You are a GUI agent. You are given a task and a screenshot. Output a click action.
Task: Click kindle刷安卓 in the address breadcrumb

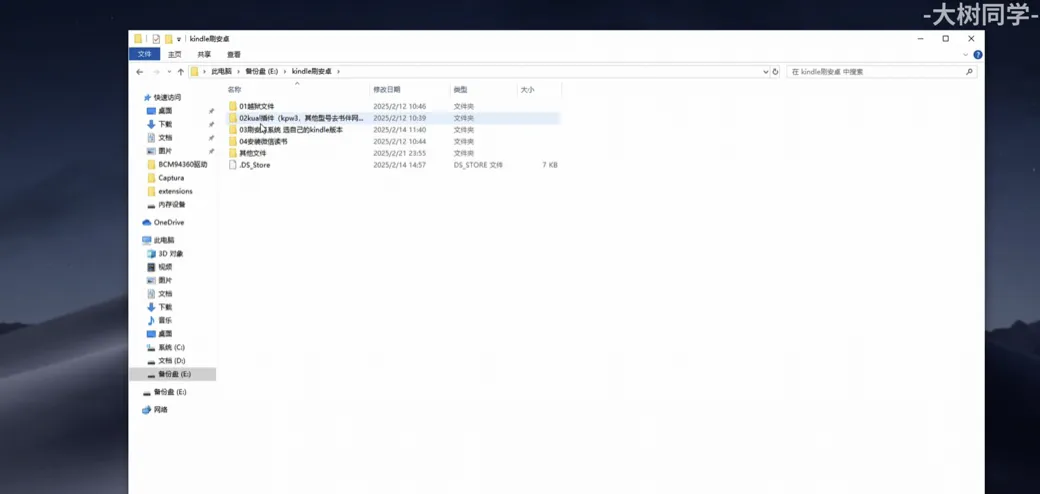point(312,72)
